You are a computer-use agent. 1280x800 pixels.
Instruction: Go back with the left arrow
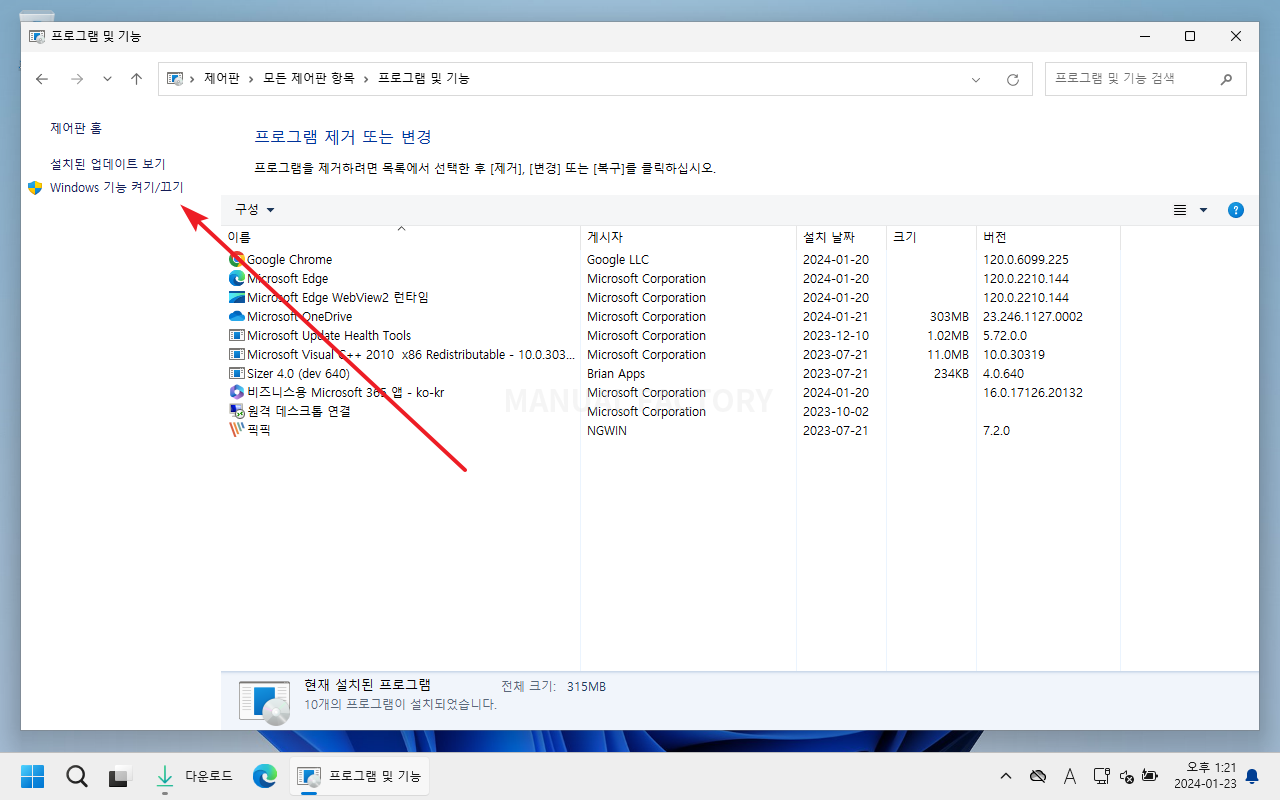[42, 79]
